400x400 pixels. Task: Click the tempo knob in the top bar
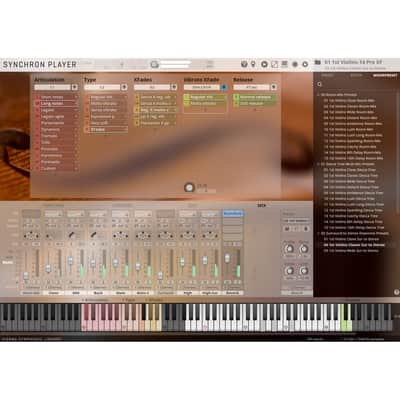click(x=154, y=64)
